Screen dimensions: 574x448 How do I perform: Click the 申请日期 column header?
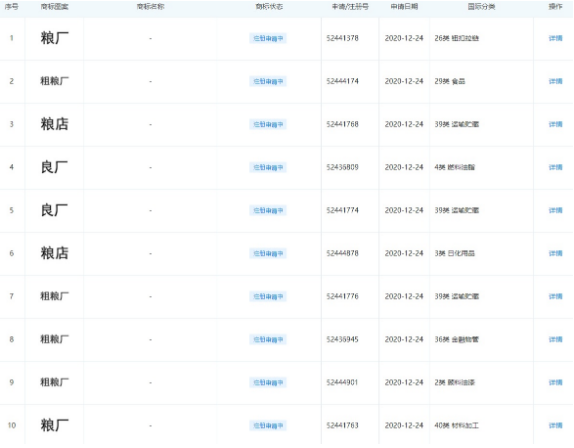(x=404, y=7)
